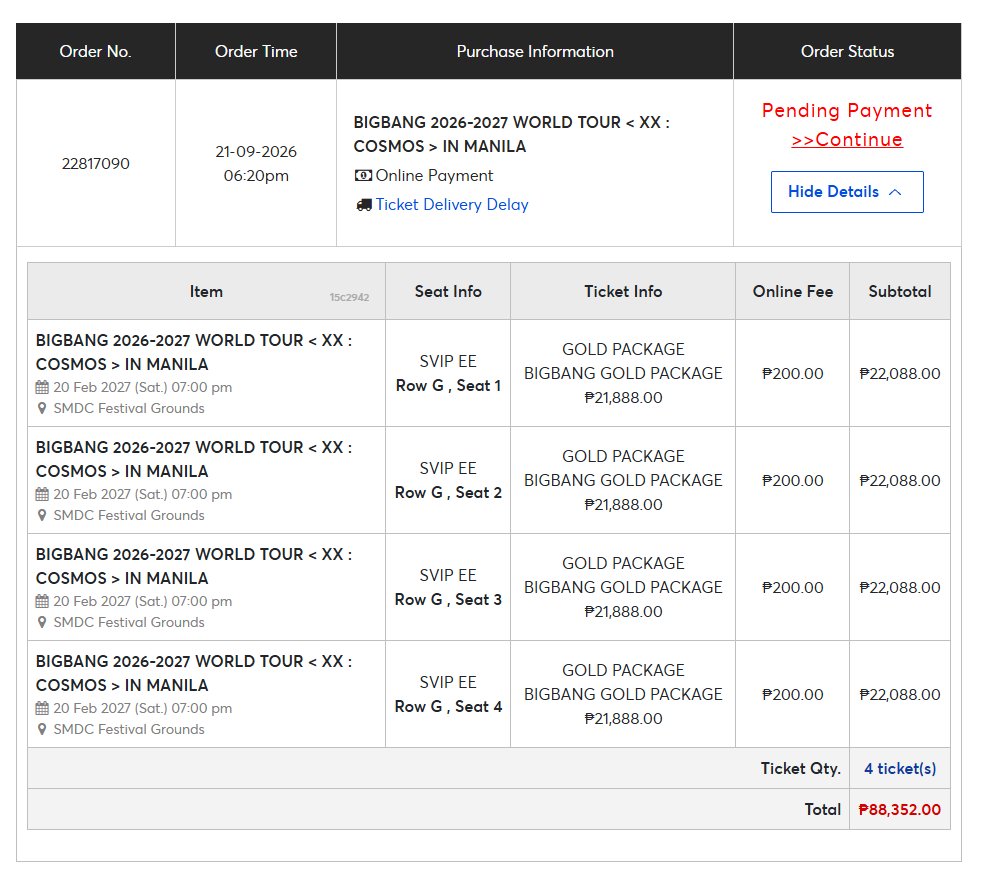987x877 pixels.
Task: Click the Purchase Information column header
Action: click(x=535, y=52)
